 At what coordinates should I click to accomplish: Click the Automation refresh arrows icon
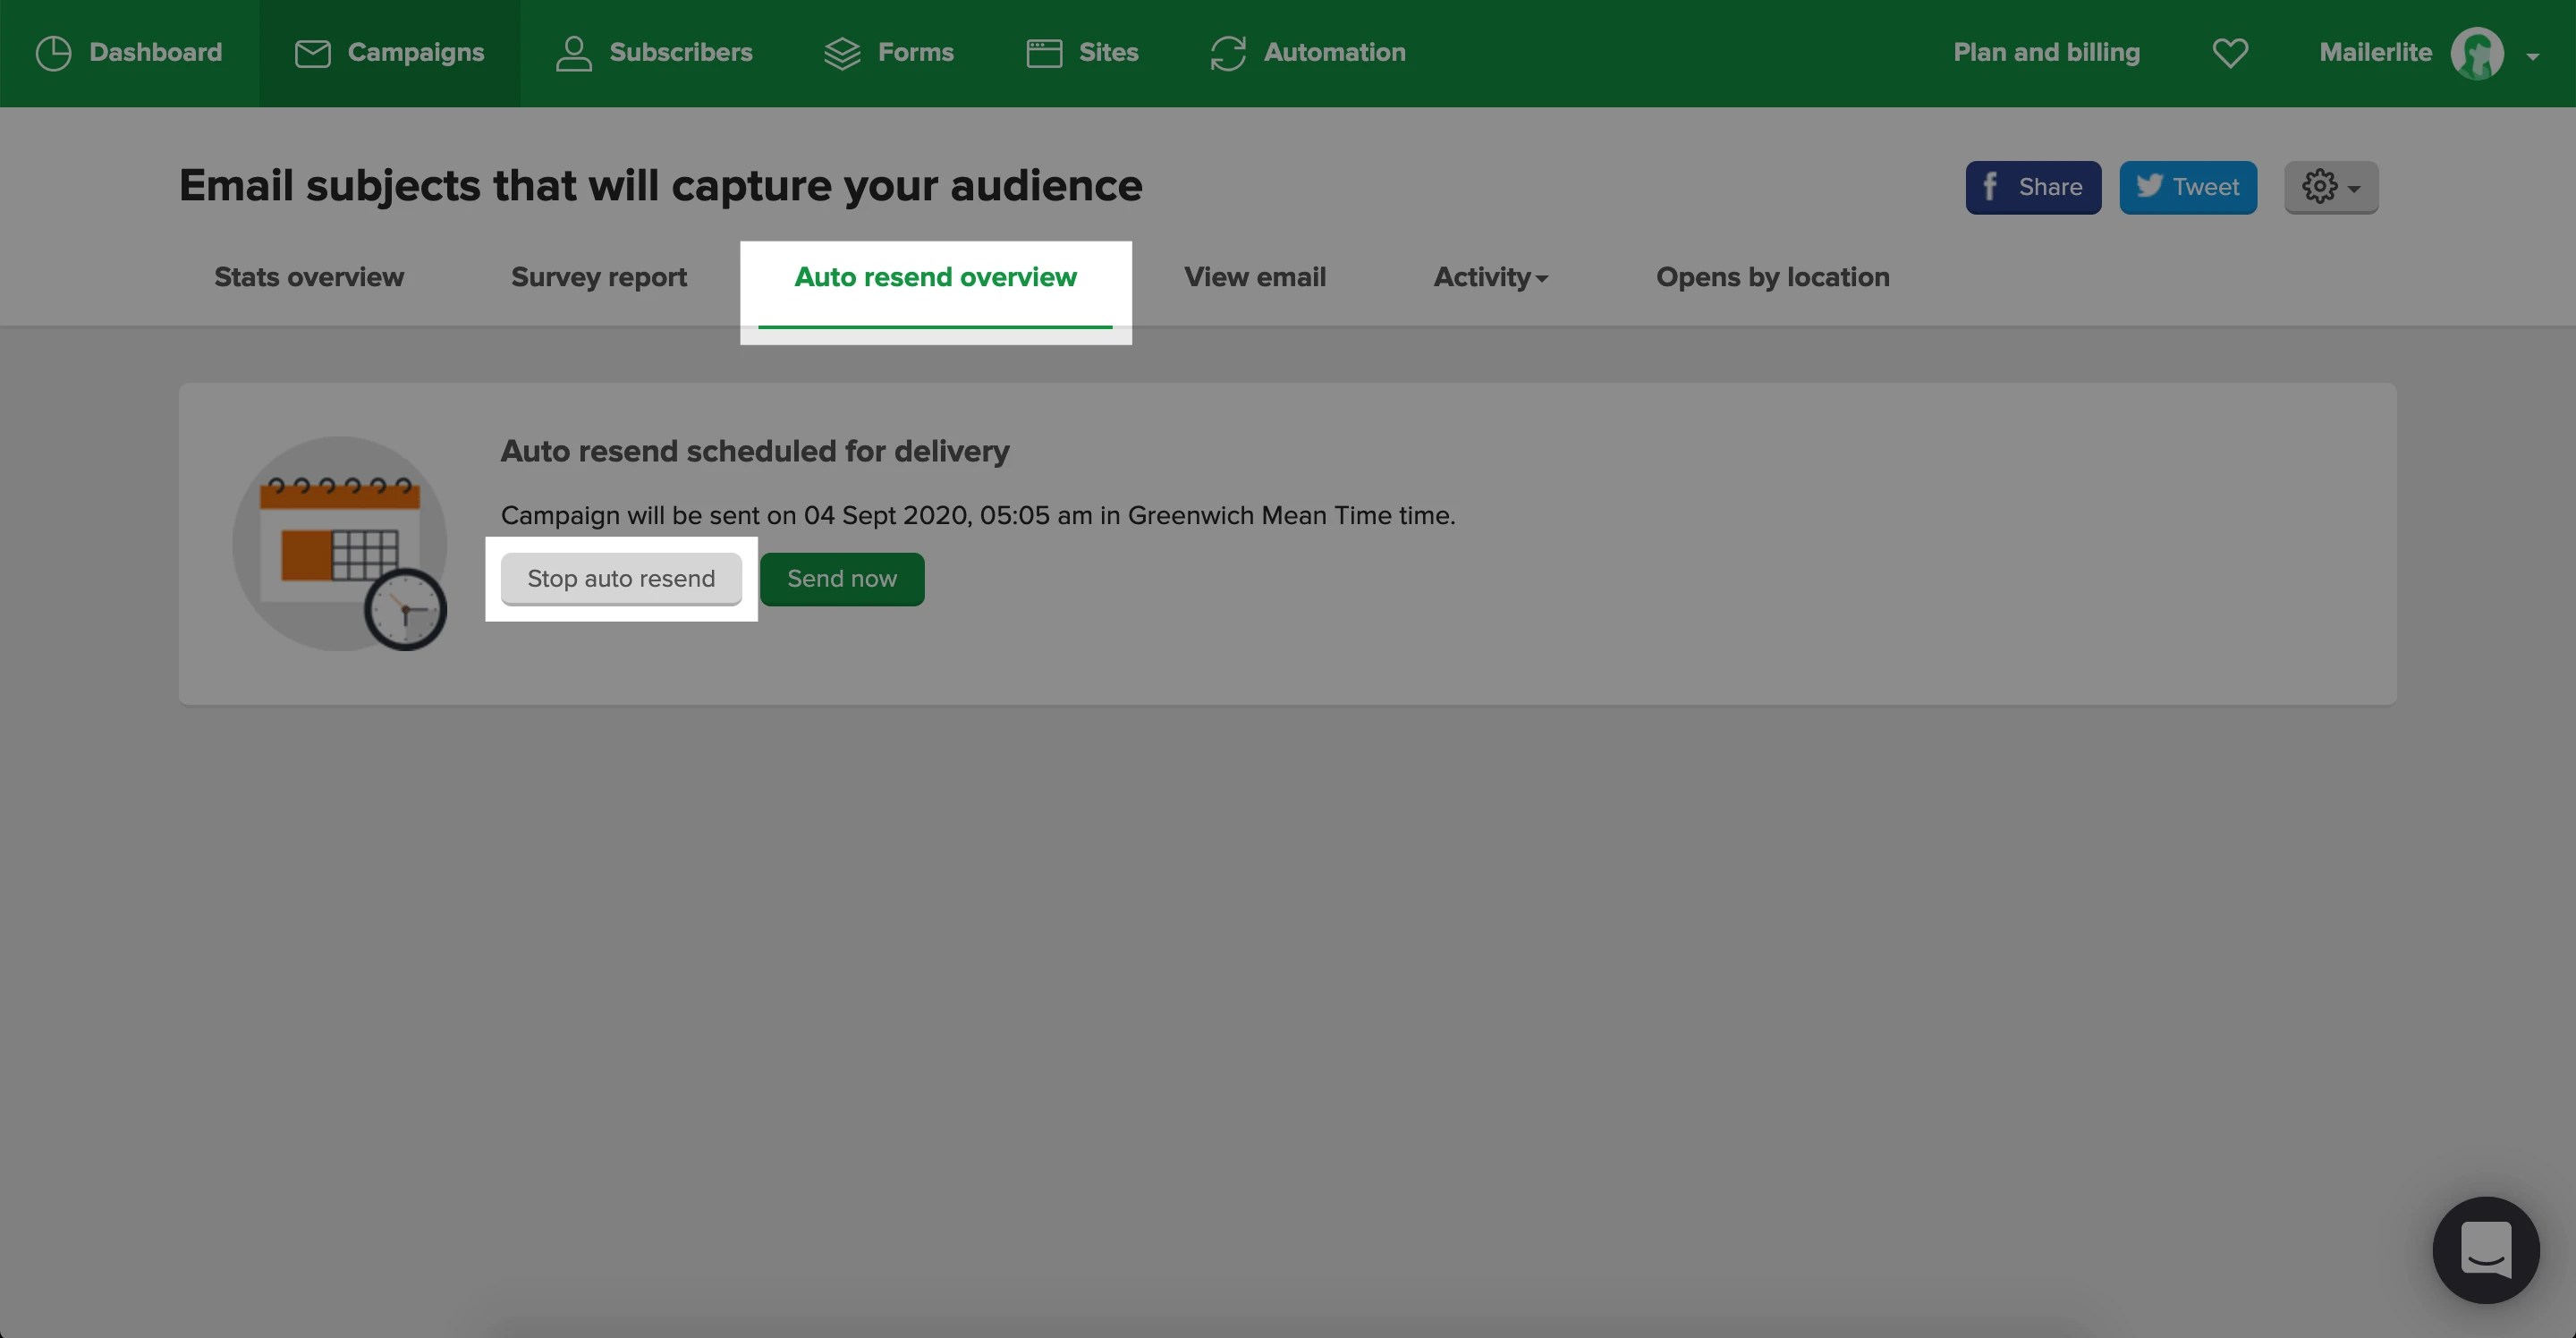coord(1228,53)
